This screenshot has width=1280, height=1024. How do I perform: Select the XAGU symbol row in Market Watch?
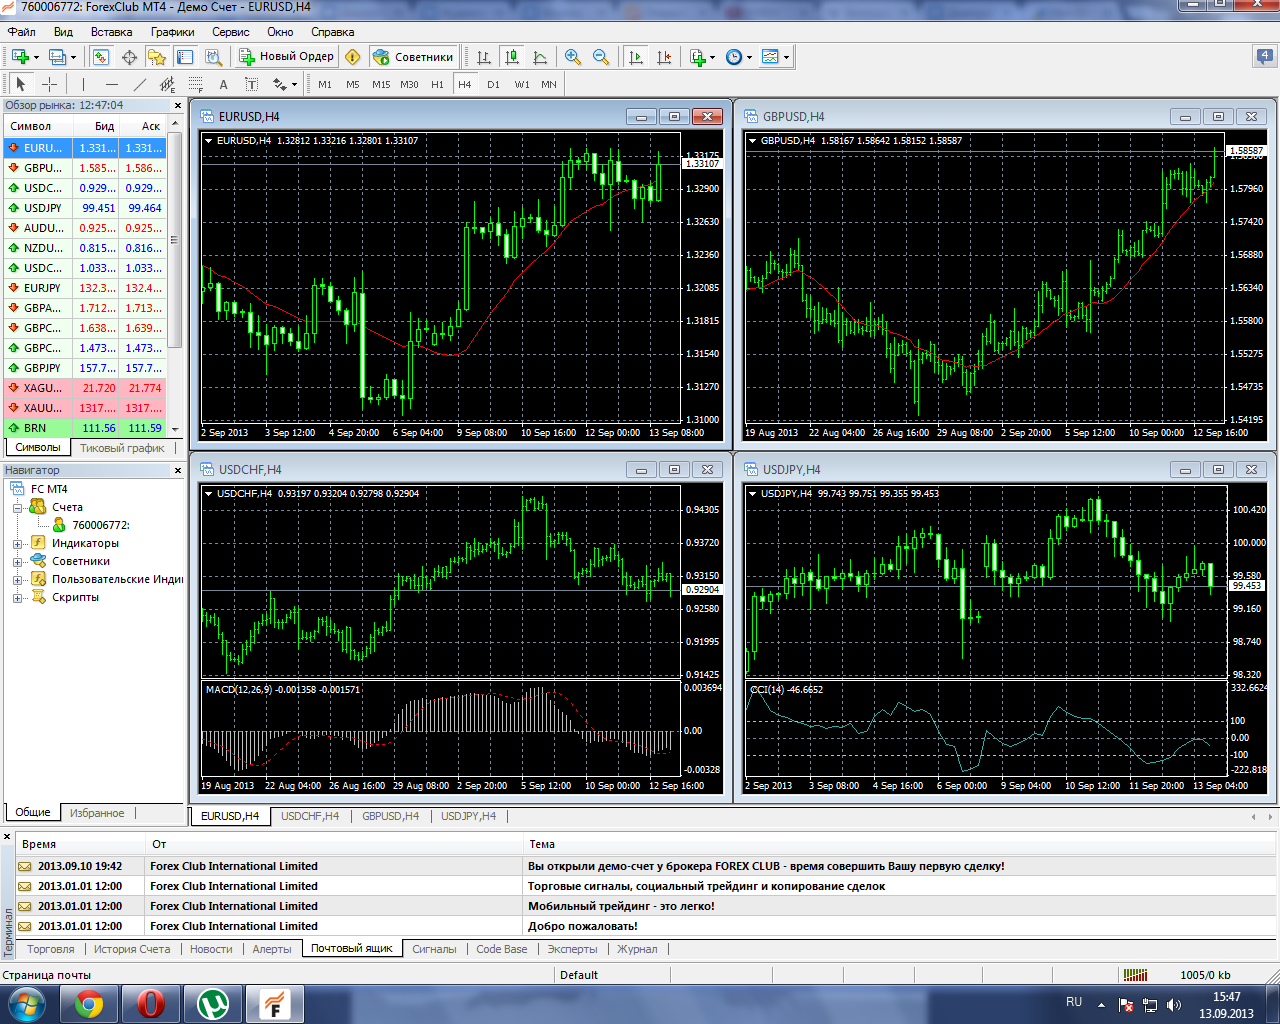(x=43, y=388)
